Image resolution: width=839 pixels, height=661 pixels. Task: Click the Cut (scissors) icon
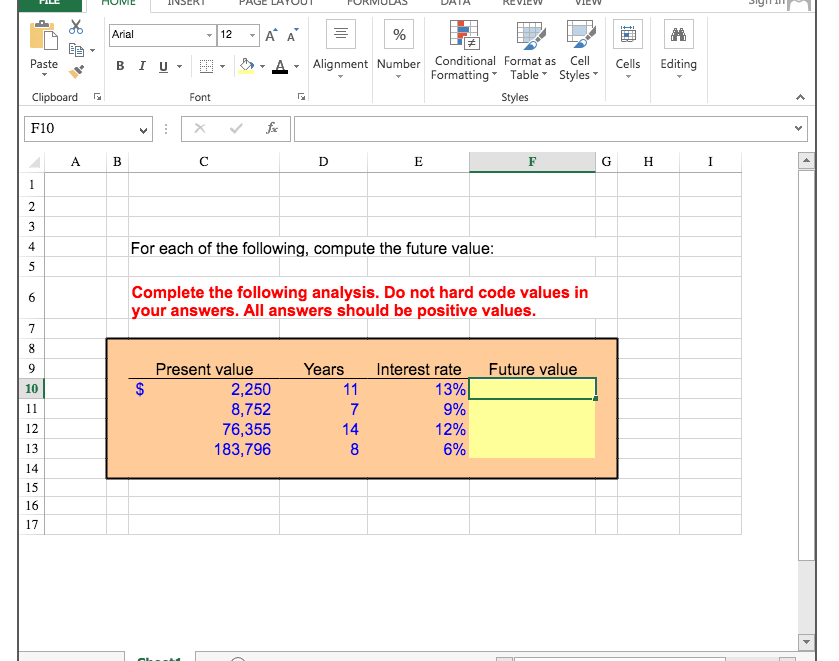tap(75, 27)
